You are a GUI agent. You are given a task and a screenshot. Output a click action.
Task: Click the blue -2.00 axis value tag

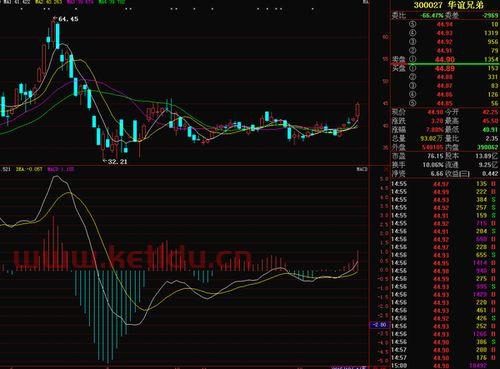[x=379, y=325]
